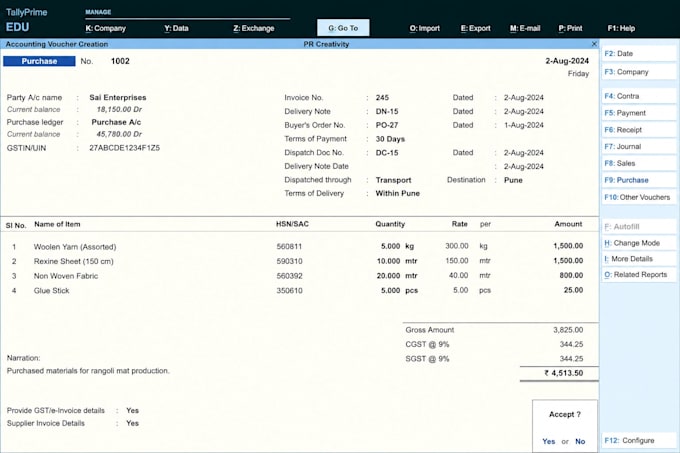Click Destination value Pune

513,180
